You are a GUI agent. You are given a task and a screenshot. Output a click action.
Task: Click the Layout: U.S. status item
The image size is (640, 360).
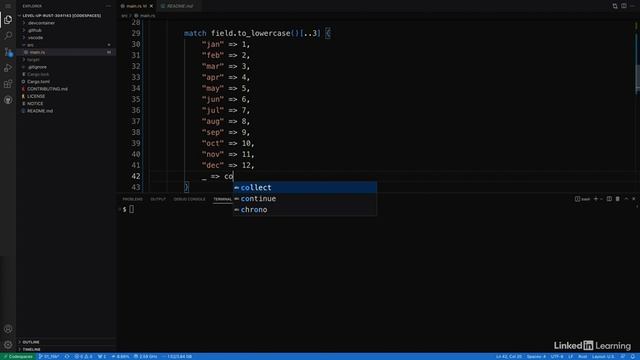[603, 357]
